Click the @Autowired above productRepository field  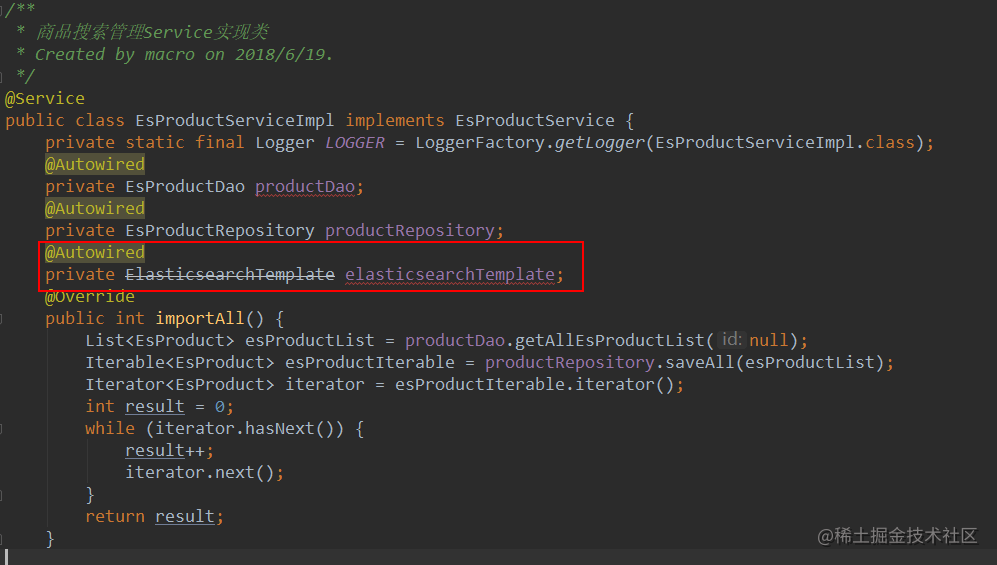[x=95, y=208]
